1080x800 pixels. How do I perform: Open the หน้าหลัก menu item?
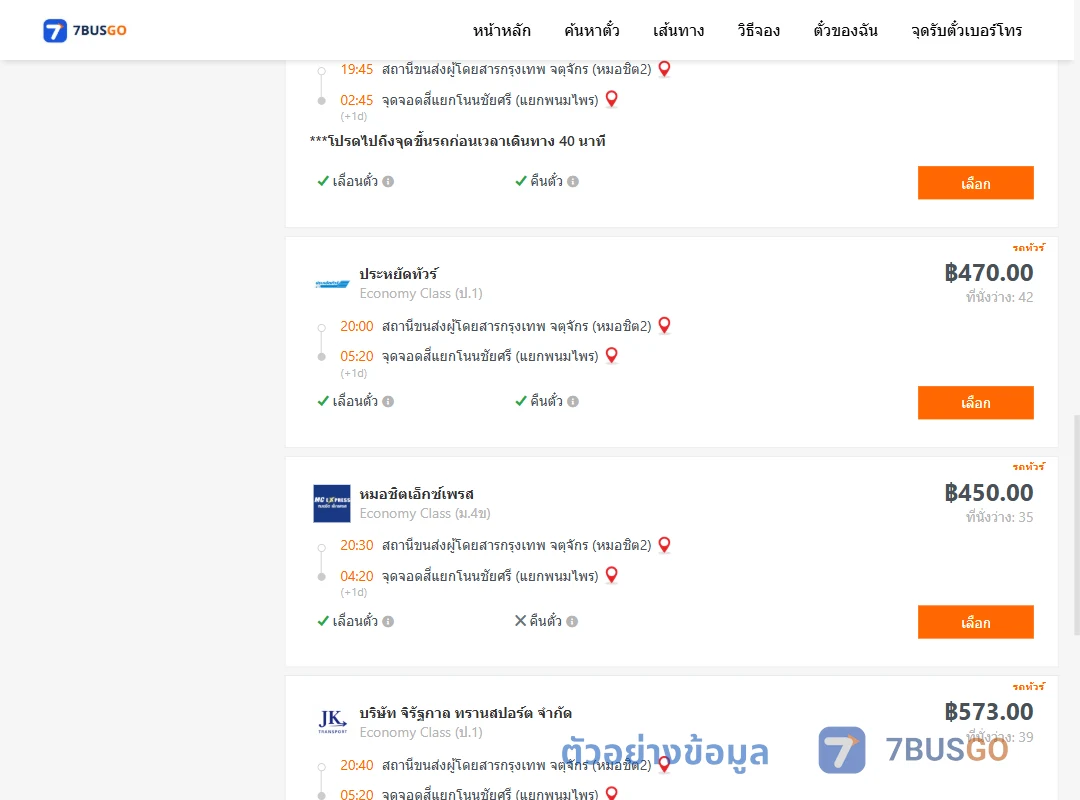click(501, 30)
